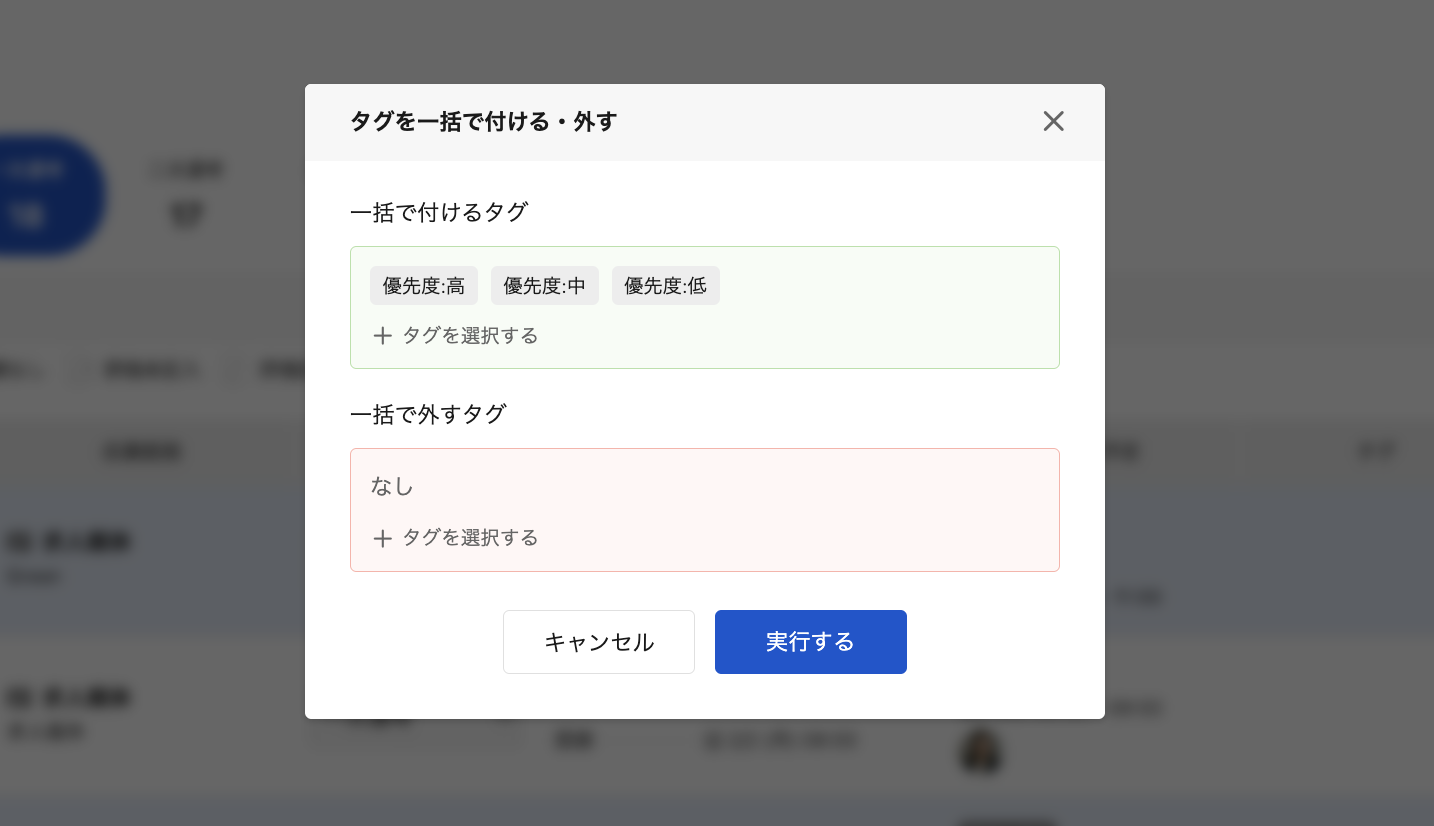Click the blurred user avatar behind the dialog

click(982, 750)
